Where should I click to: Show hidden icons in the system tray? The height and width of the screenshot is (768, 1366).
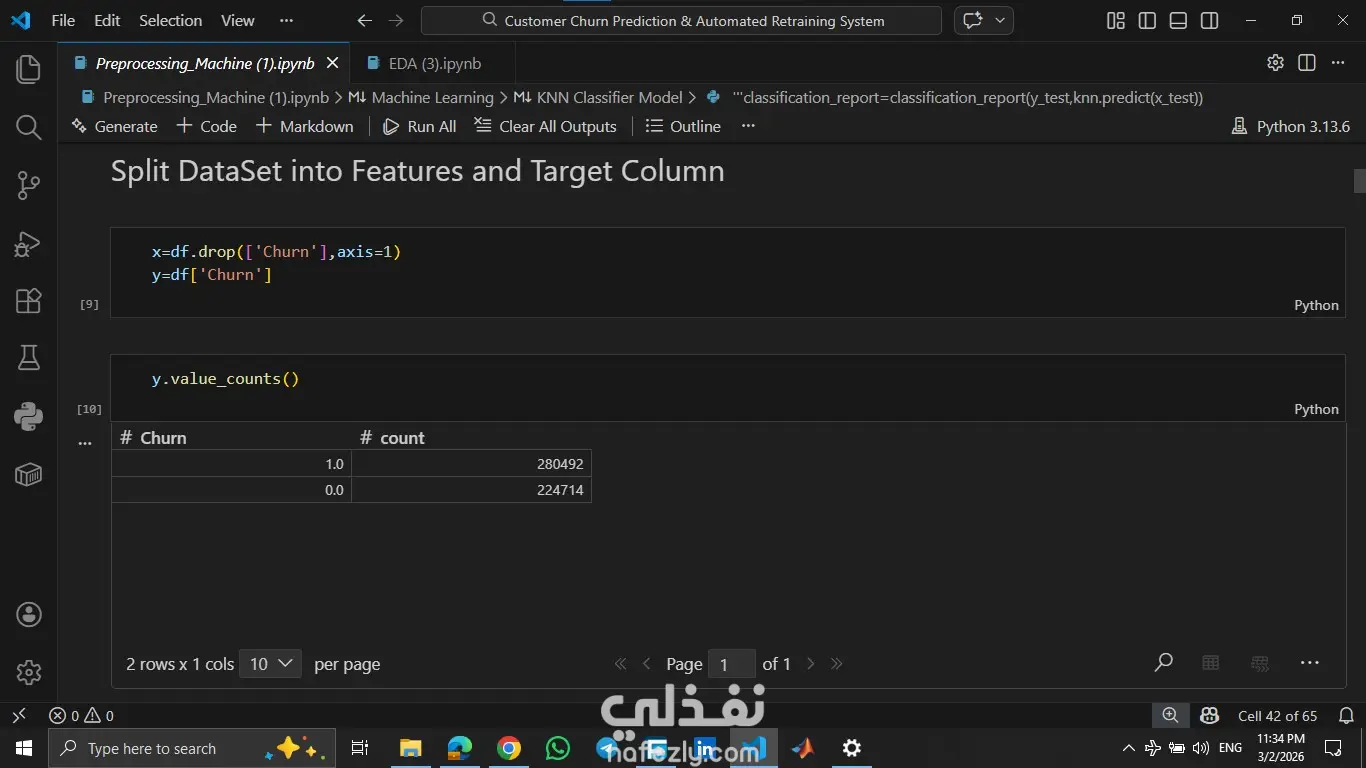tap(1129, 748)
